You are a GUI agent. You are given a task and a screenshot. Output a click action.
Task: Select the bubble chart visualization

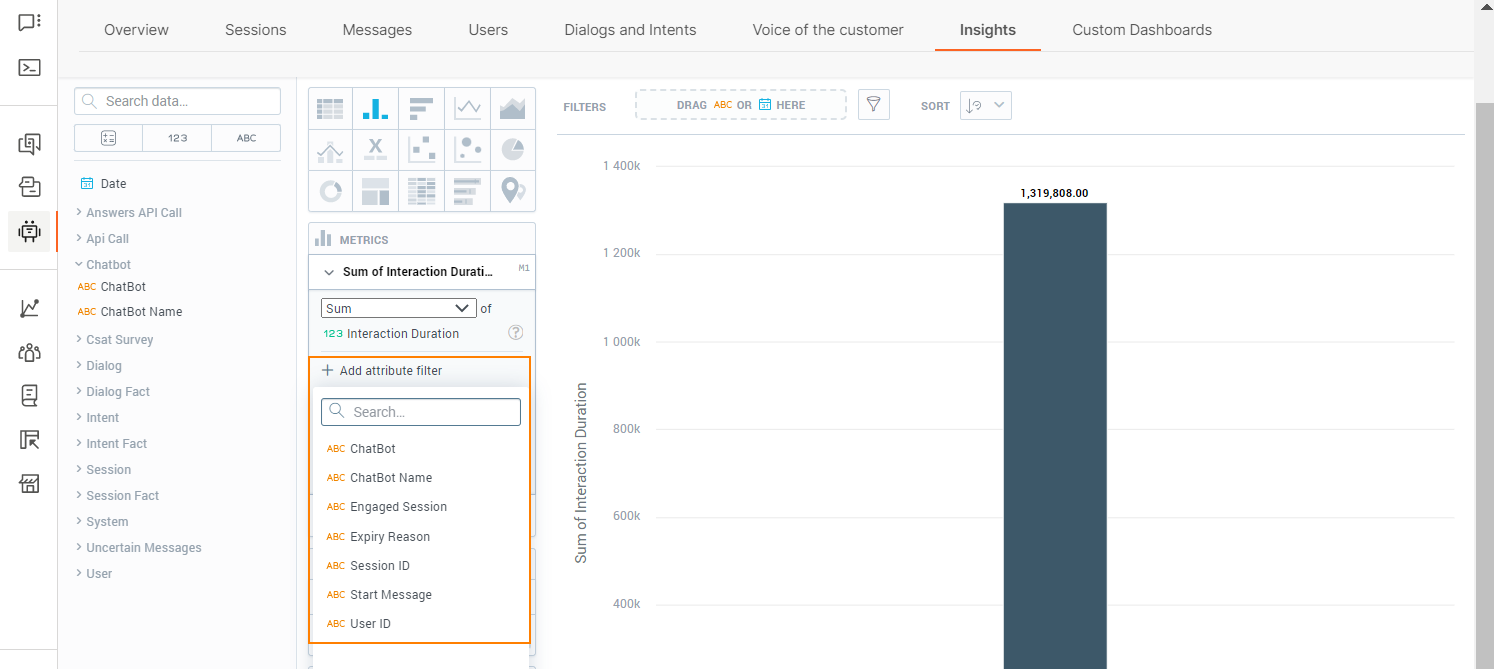click(x=467, y=149)
